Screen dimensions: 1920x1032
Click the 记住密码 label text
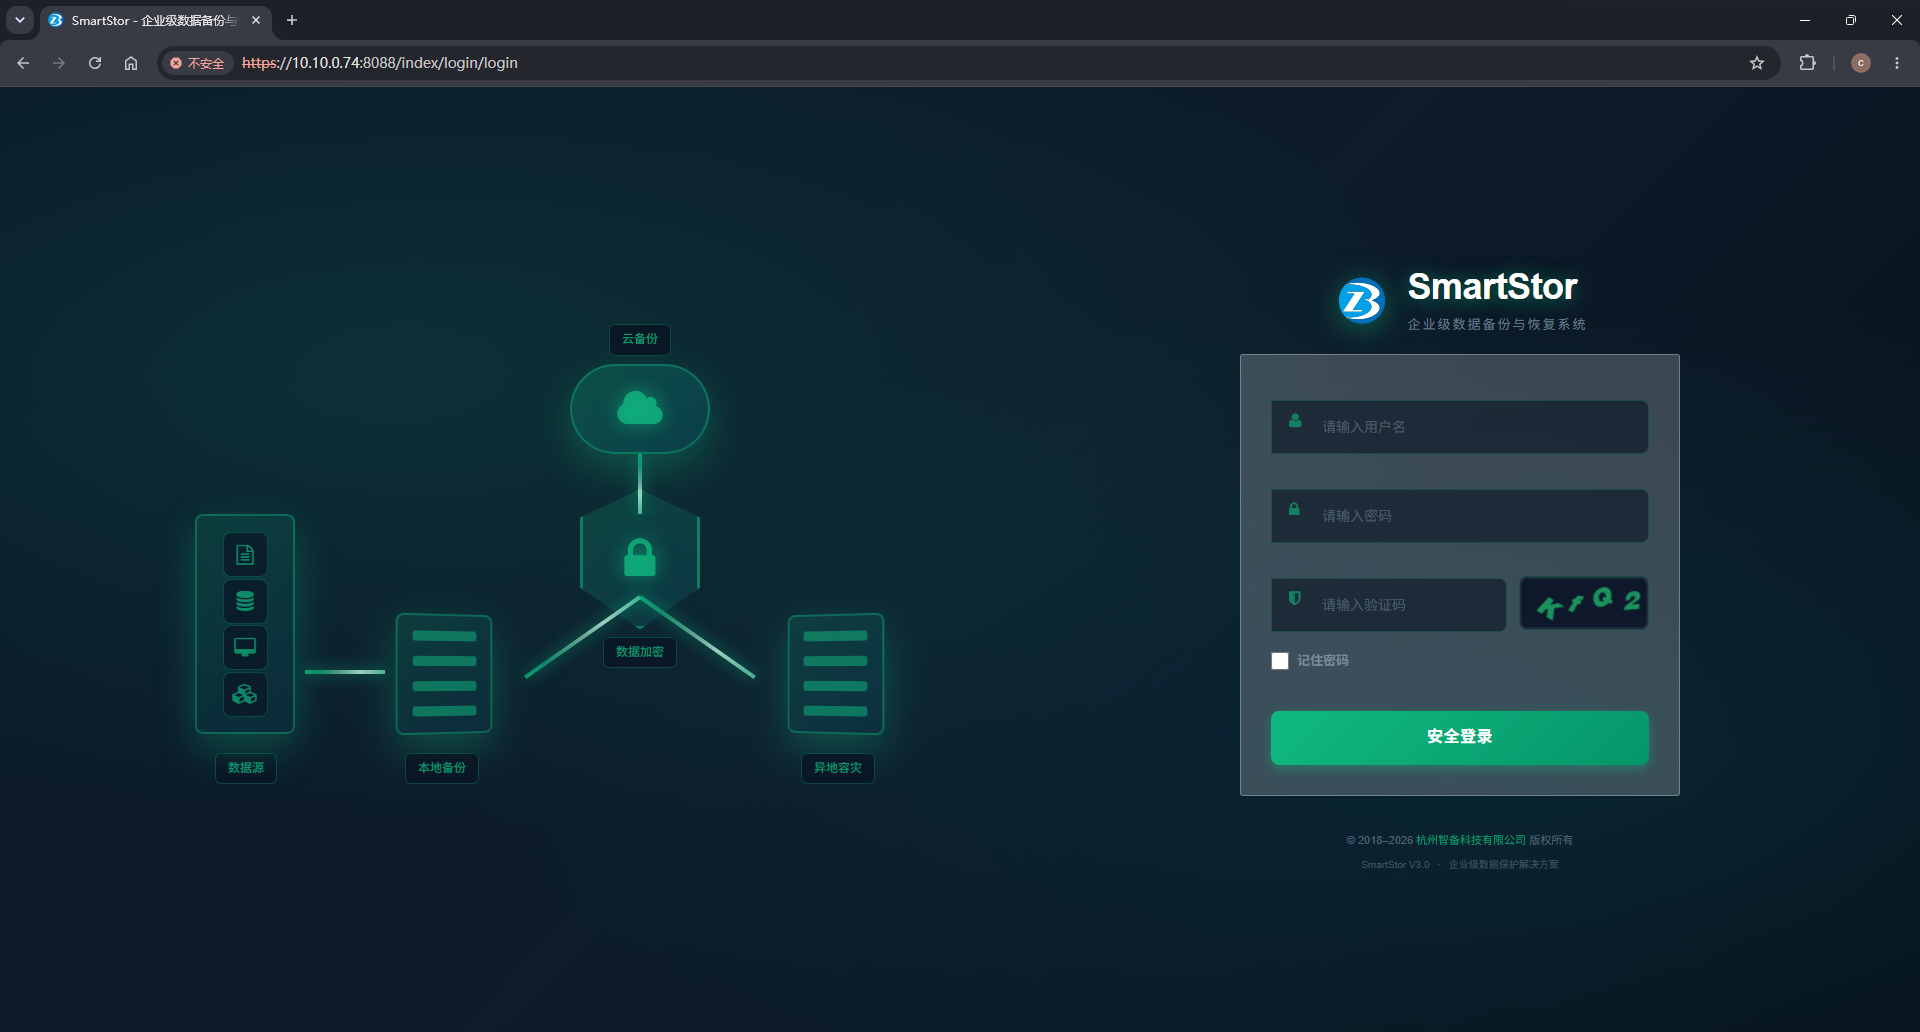[x=1323, y=661]
